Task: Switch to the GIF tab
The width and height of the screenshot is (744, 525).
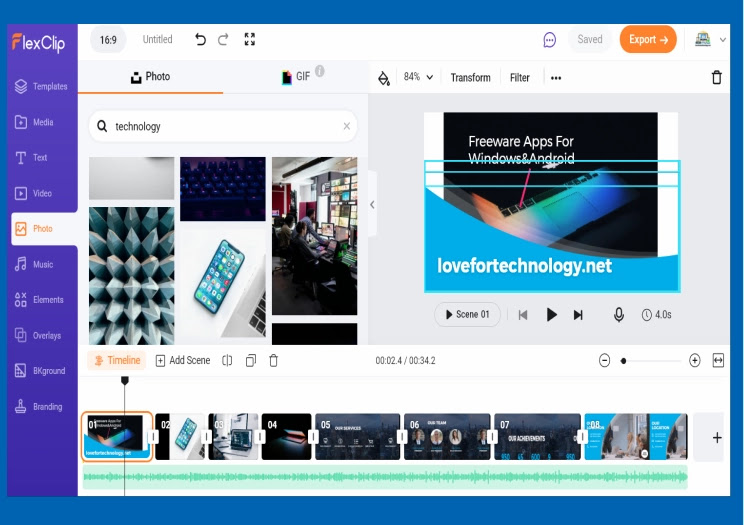Action: 296,77
